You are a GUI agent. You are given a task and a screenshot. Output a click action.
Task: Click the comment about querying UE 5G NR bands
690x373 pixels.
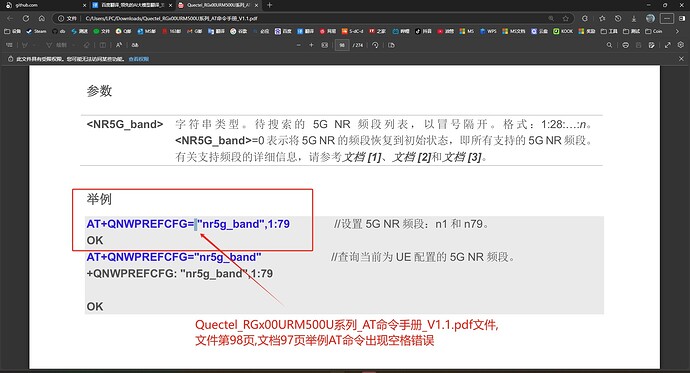point(423,257)
